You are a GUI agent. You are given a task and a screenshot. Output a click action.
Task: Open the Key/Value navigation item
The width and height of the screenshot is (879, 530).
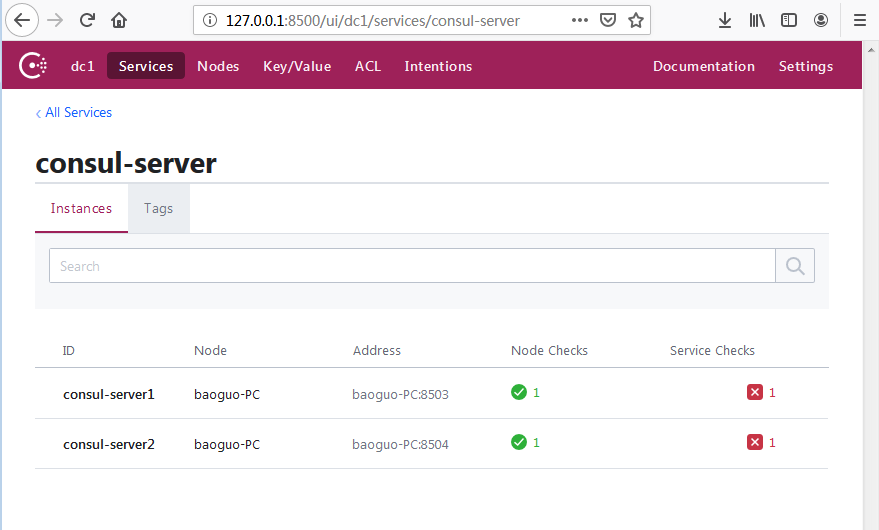pos(297,66)
